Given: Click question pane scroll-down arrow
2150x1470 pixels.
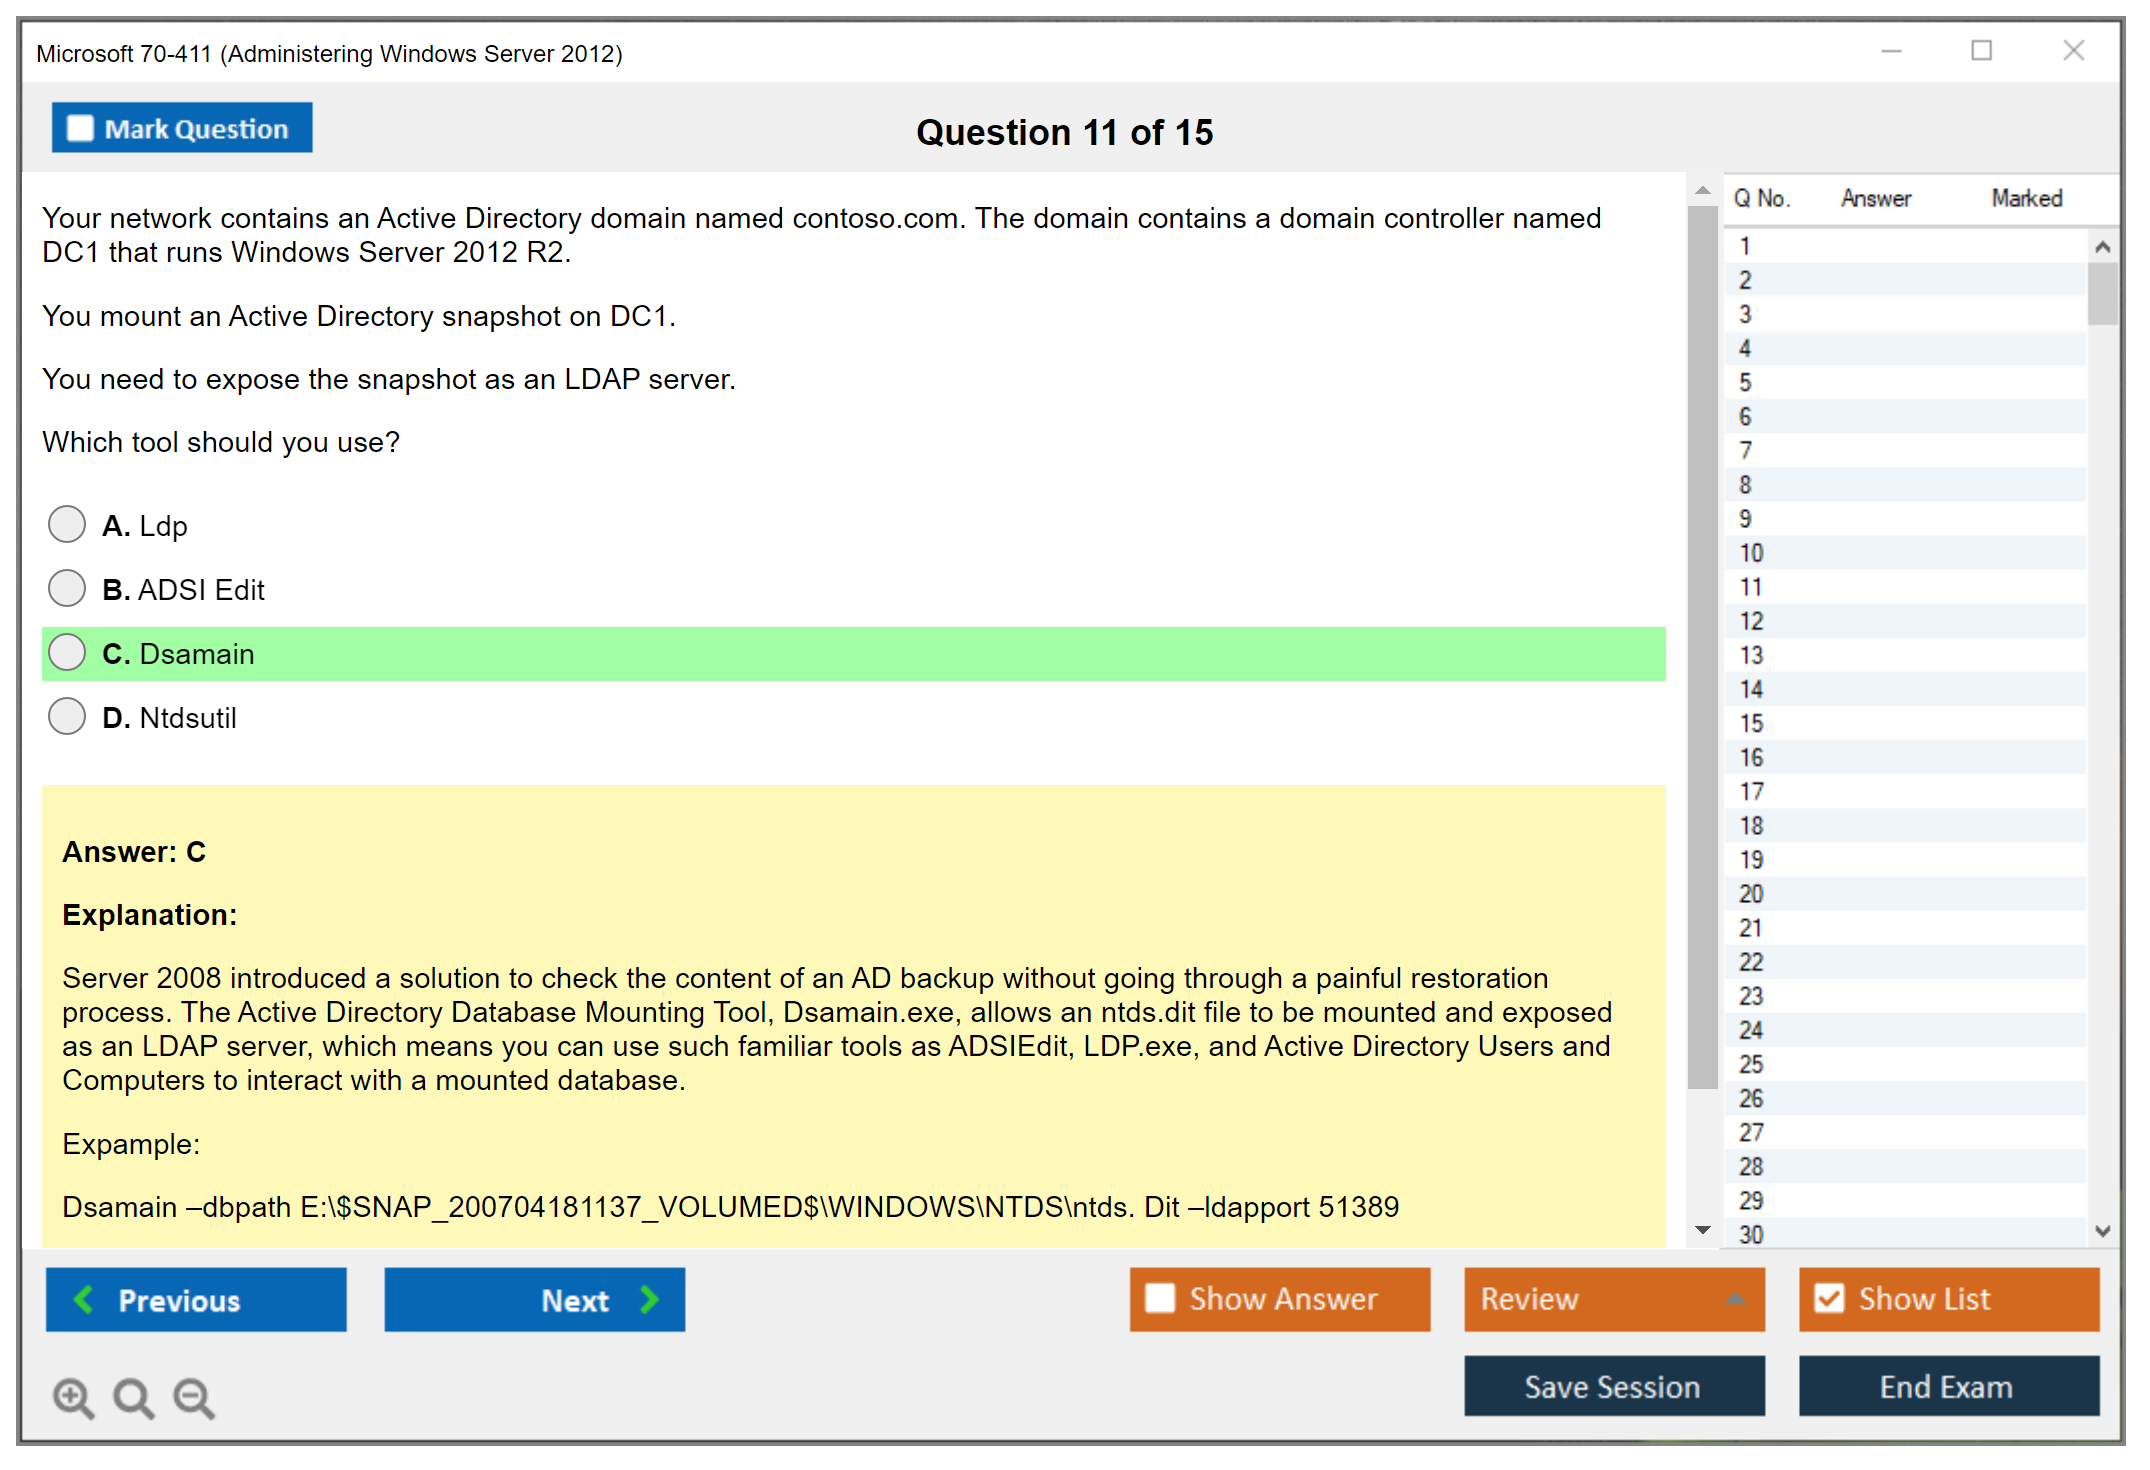Looking at the screenshot, I should tap(1702, 1230).
